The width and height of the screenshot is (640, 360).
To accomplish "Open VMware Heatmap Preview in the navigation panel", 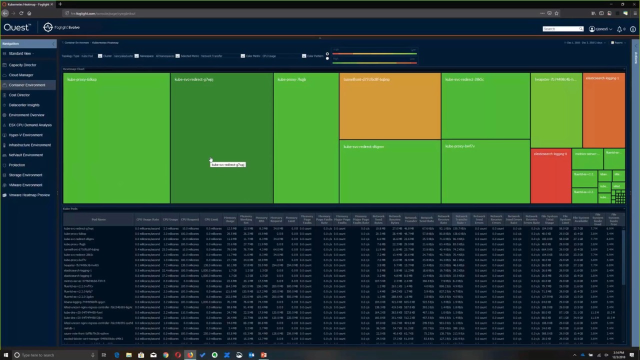I will coord(29,195).
